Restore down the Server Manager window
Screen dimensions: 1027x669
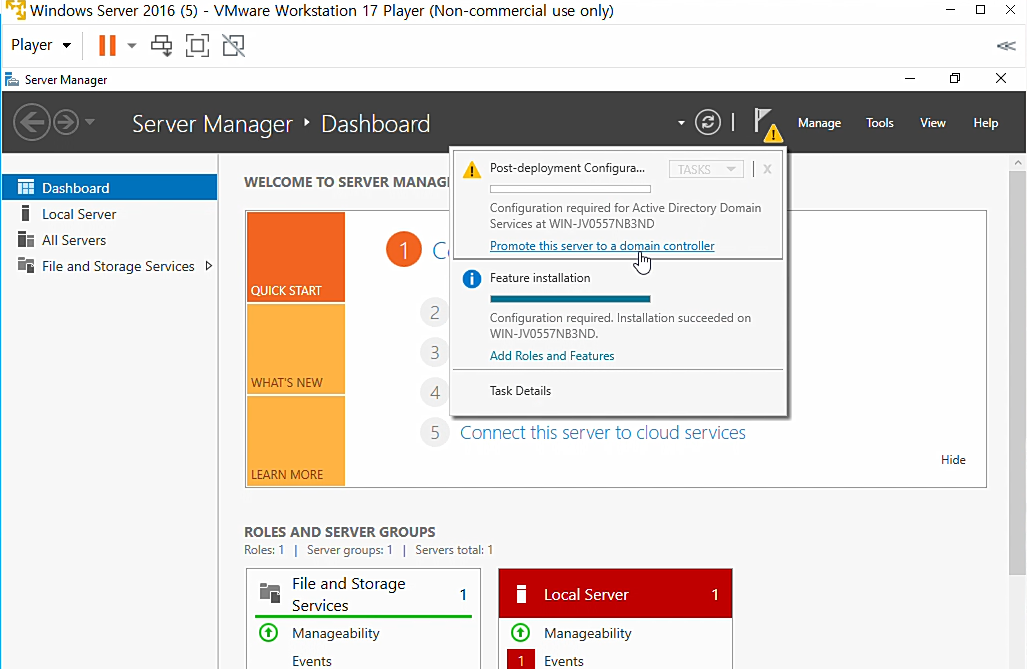[955, 79]
